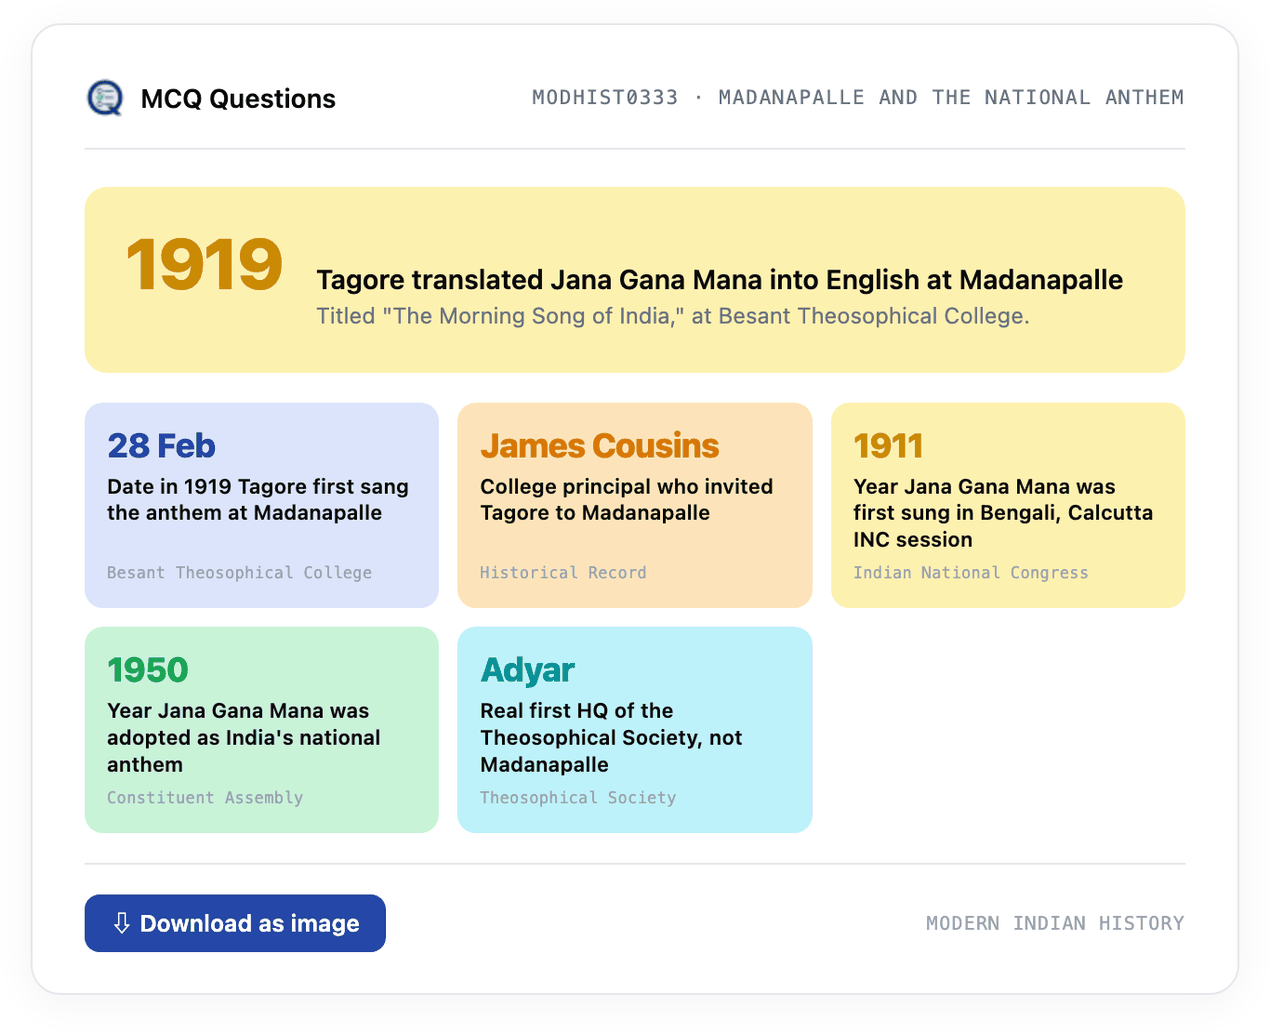1270x1033 pixels.
Task: Click the Indian National Congress source label
Action: tap(971, 572)
